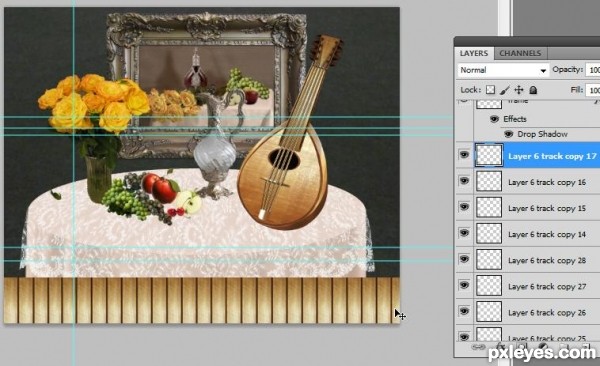Select Layer 6 track copy 28 layer
Viewport: 600px width, 366px height.
coord(536,260)
